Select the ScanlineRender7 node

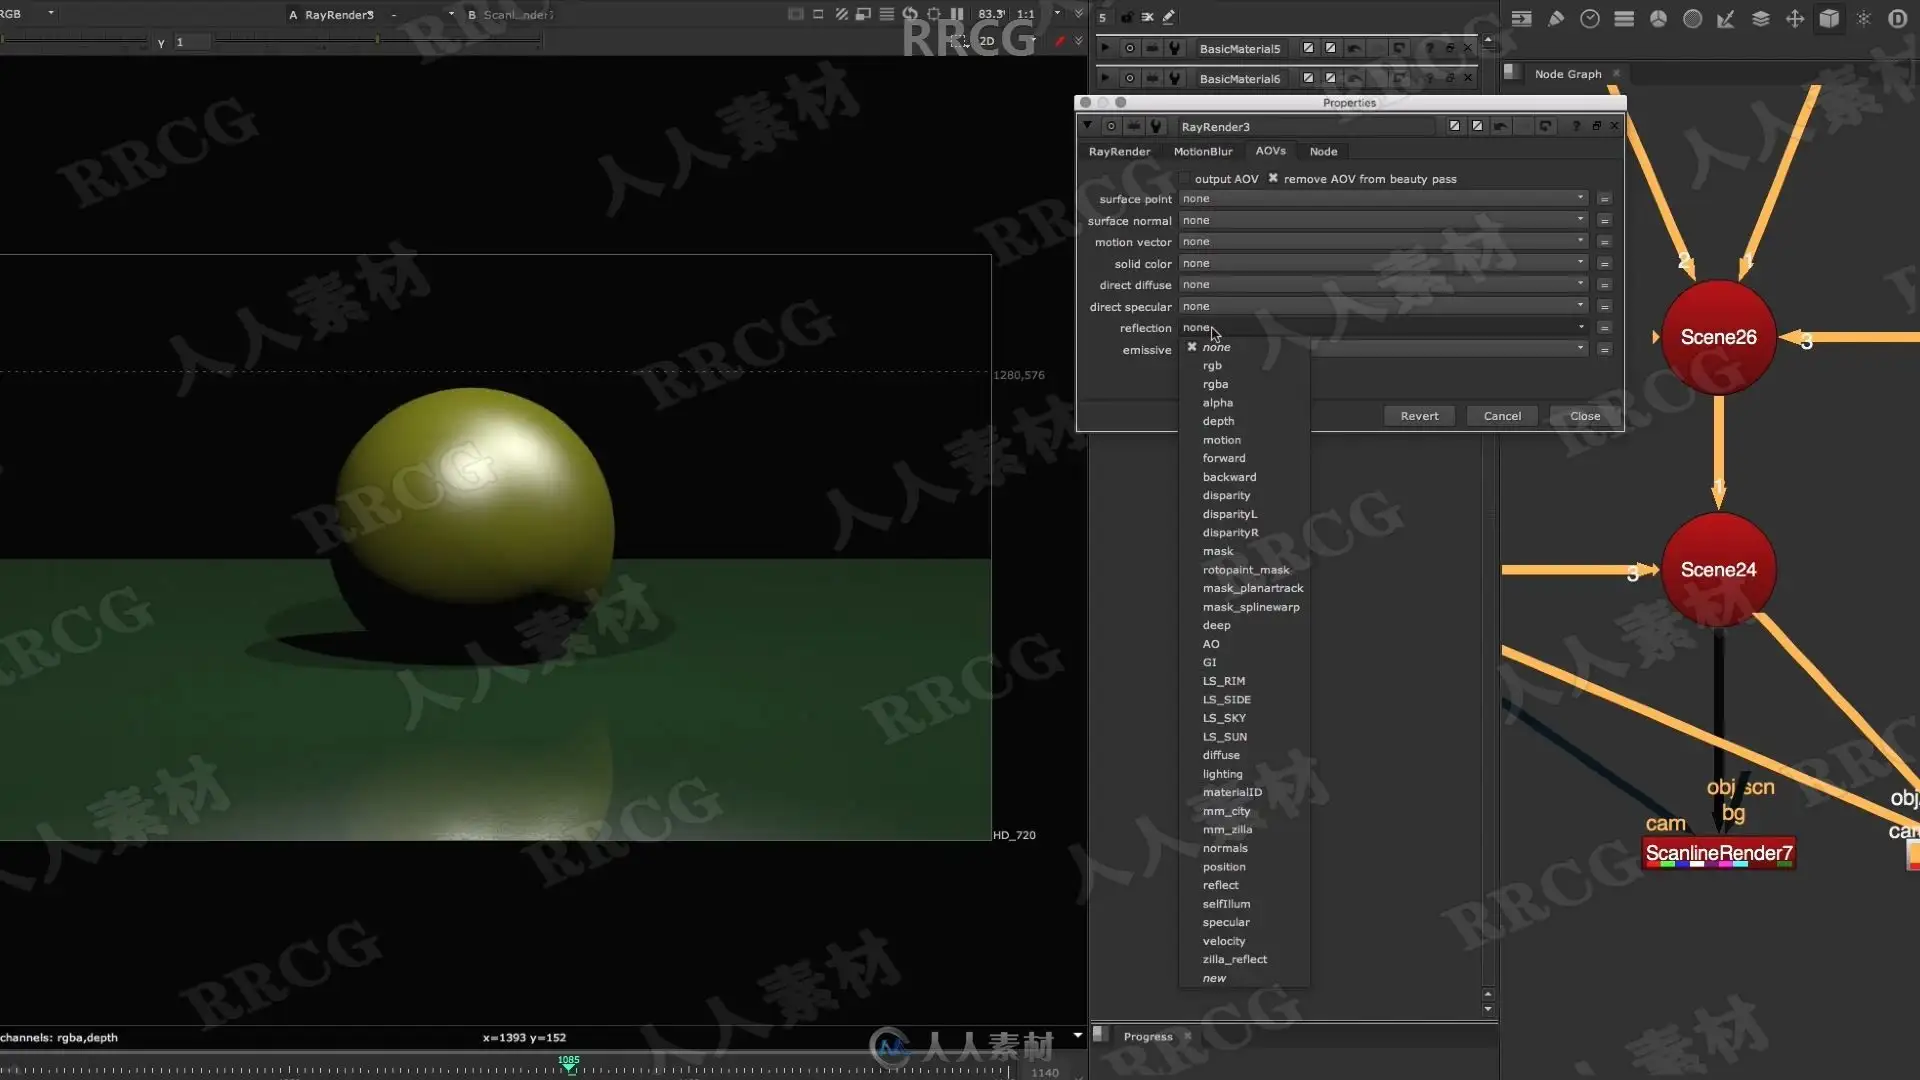(1719, 853)
